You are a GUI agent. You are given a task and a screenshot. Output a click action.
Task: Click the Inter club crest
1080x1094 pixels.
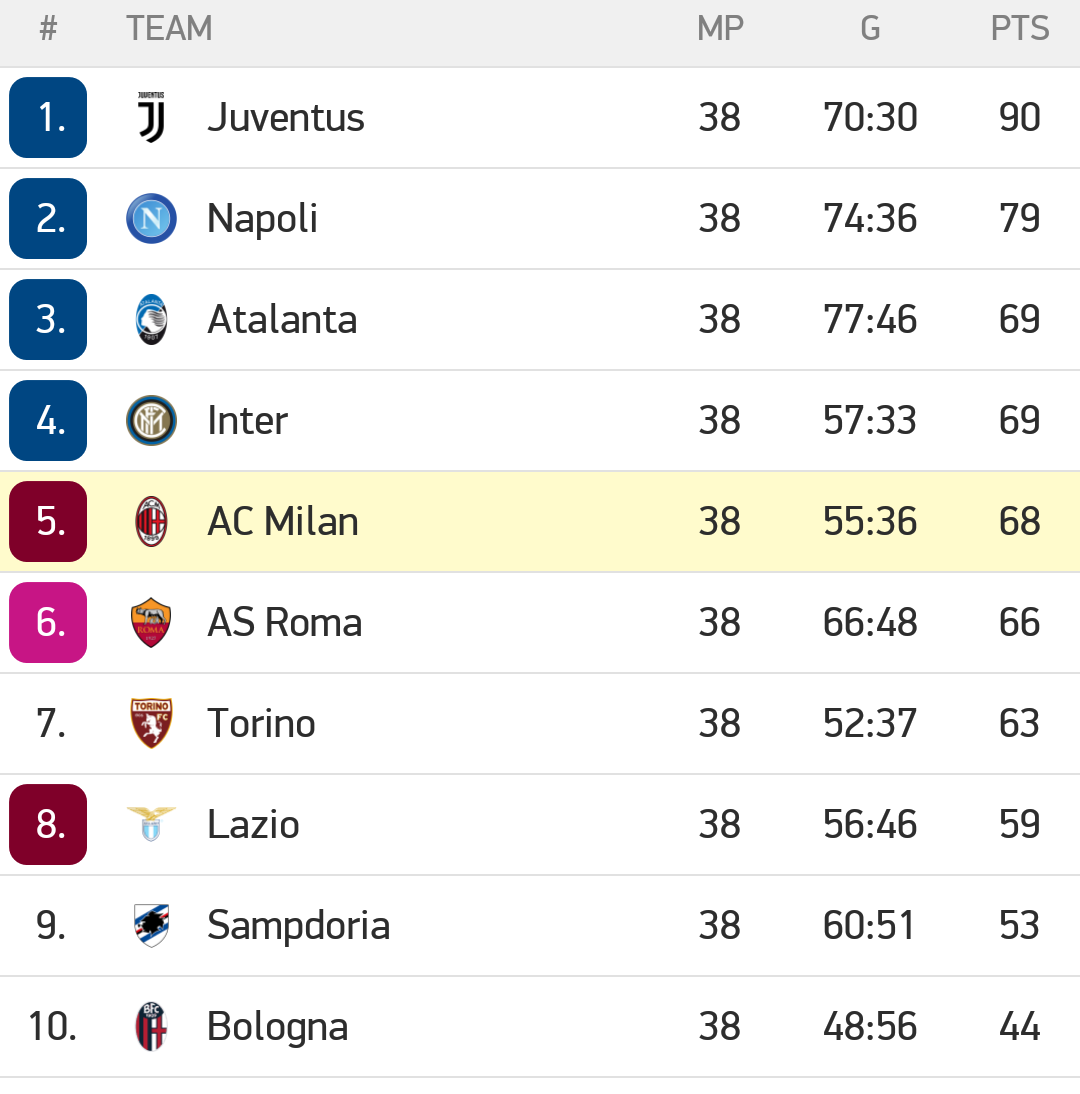[x=151, y=421]
